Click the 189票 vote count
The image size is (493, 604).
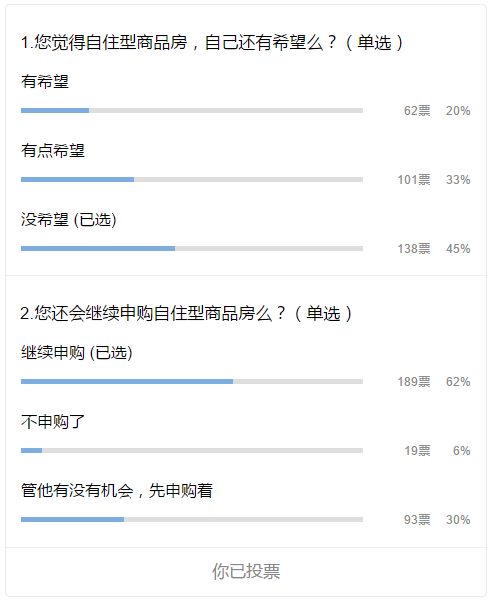[414, 382]
